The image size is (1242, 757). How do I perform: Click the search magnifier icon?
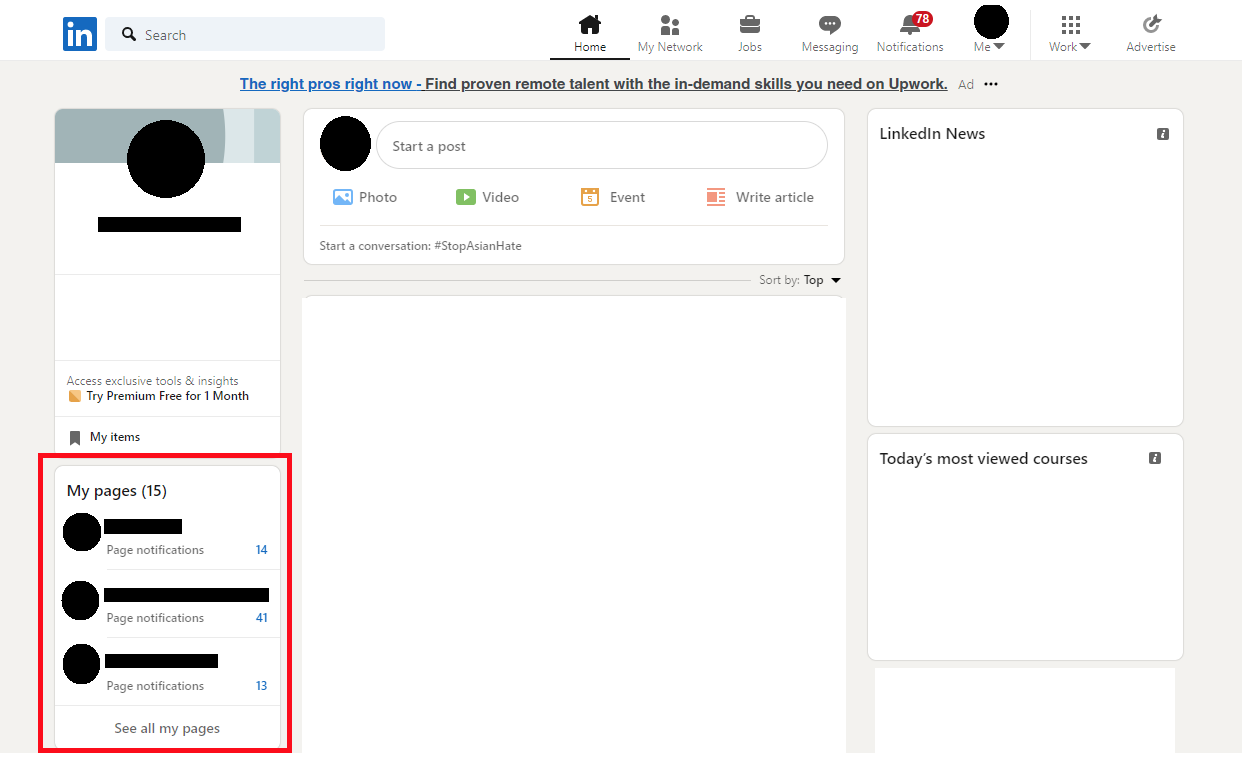pos(129,34)
